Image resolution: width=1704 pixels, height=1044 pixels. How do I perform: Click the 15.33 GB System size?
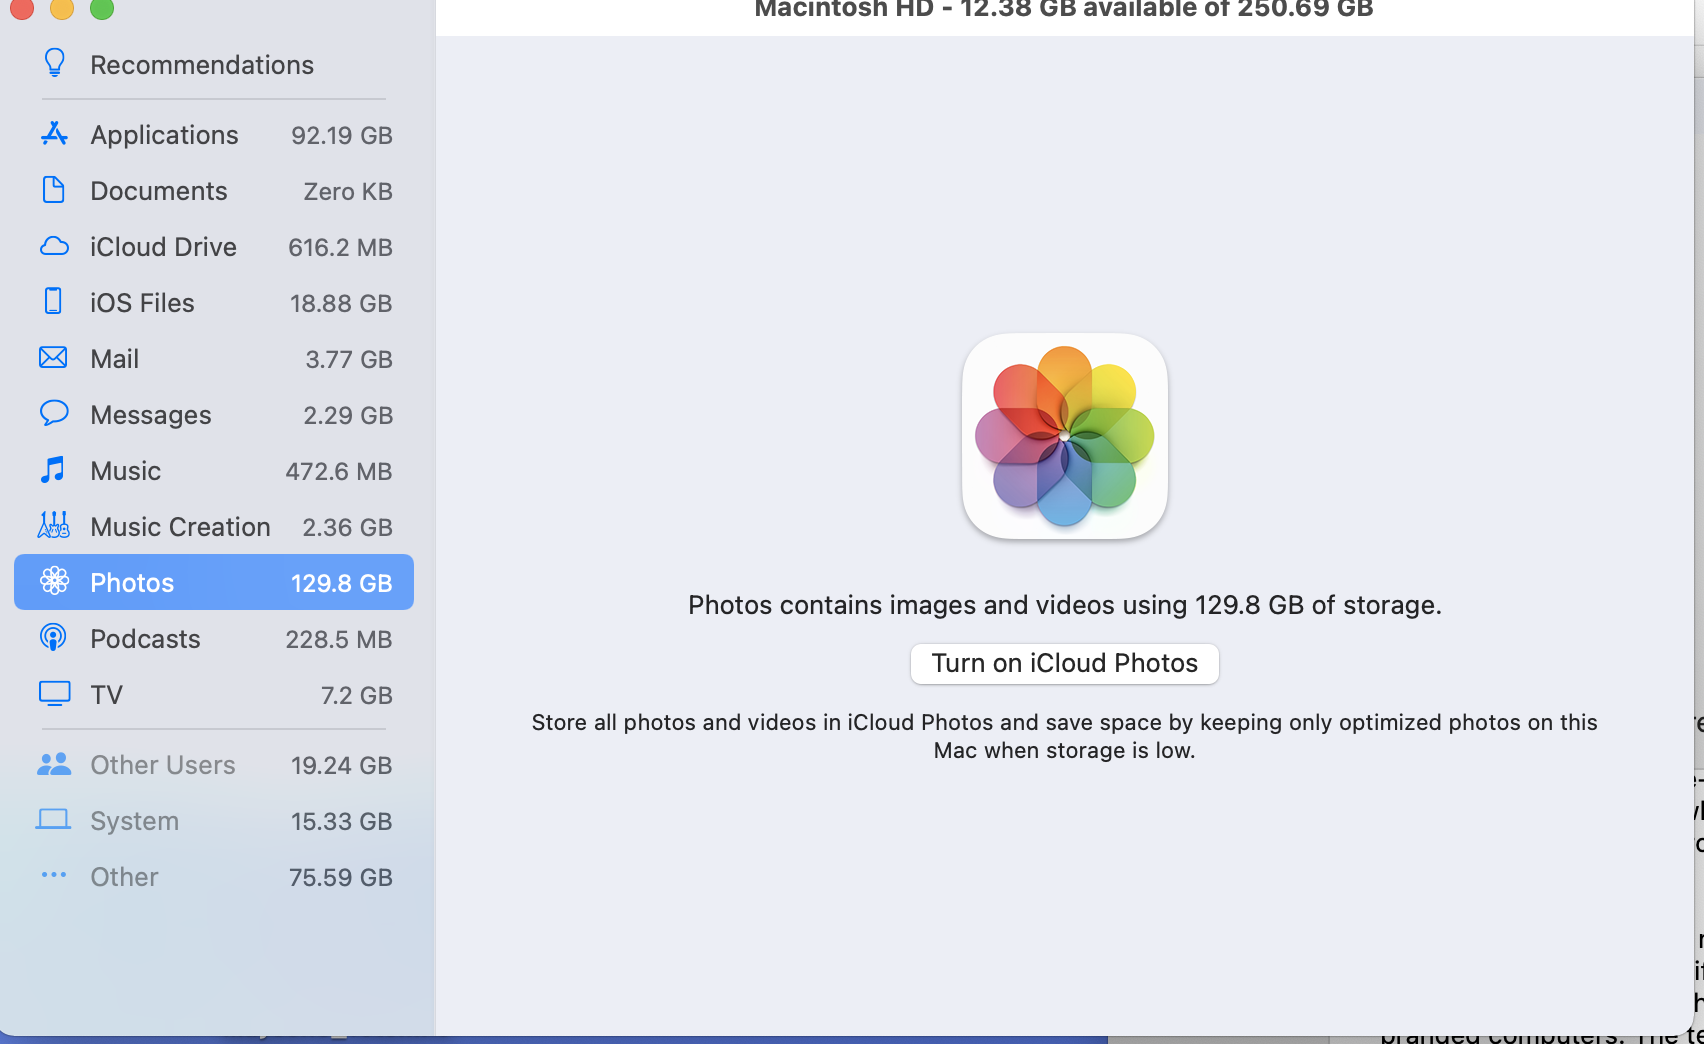[342, 821]
